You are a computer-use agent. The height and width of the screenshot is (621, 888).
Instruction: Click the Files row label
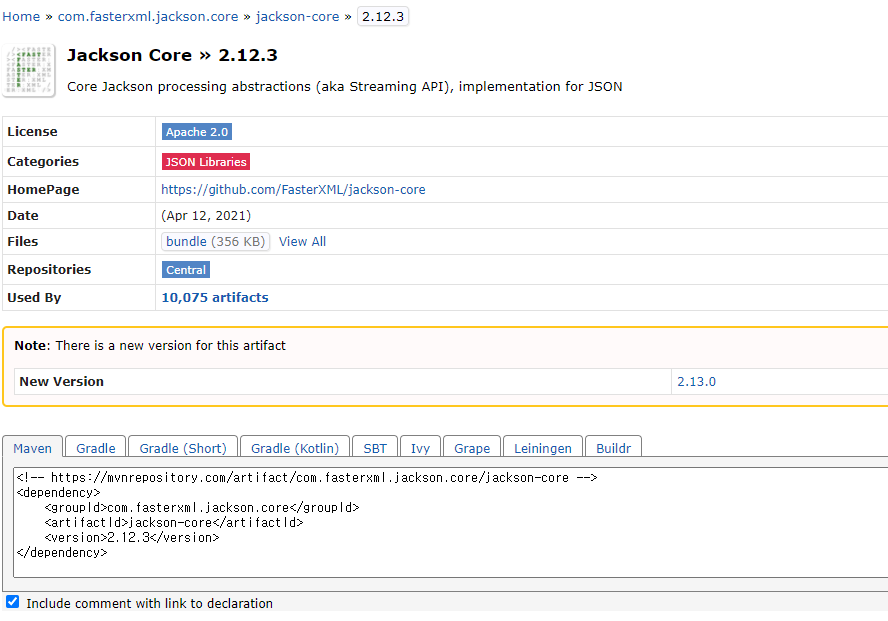point(23,242)
